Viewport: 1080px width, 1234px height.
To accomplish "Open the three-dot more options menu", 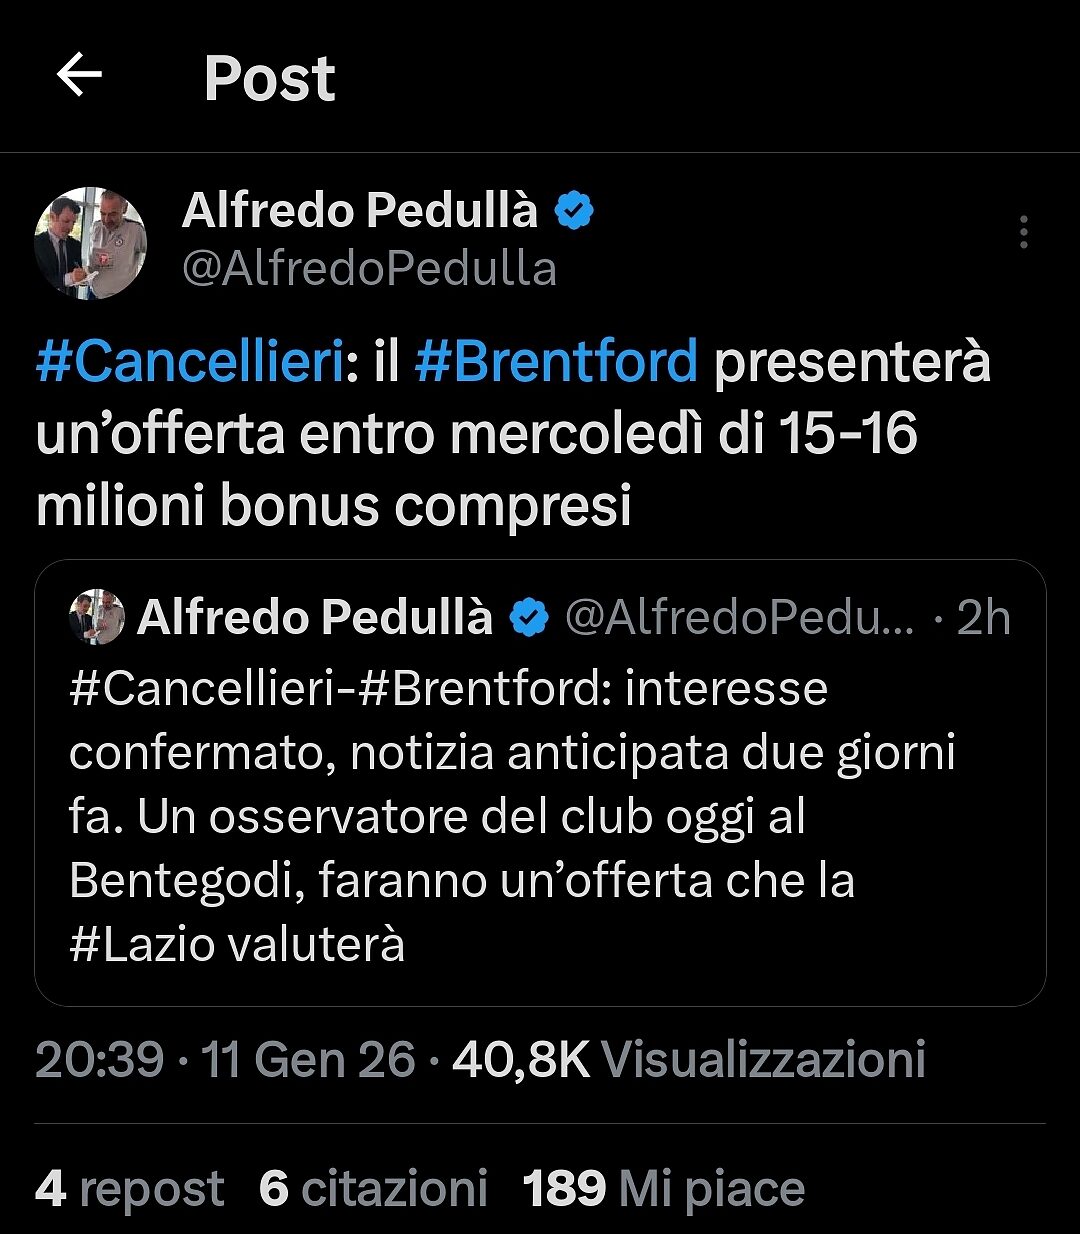I will (x=1023, y=232).
